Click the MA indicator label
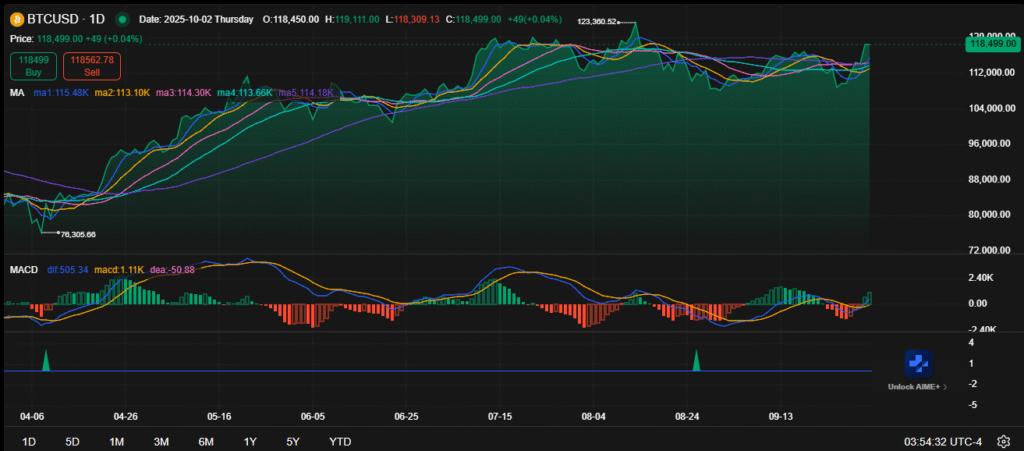This screenshot has height=451, width=1024. click(x=17, y=92)
